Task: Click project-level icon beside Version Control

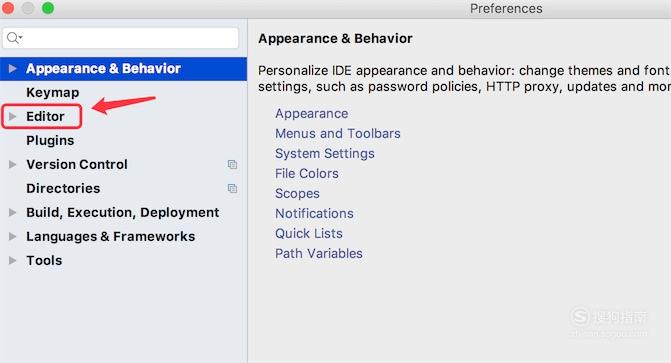Action: tap(232, 164)
